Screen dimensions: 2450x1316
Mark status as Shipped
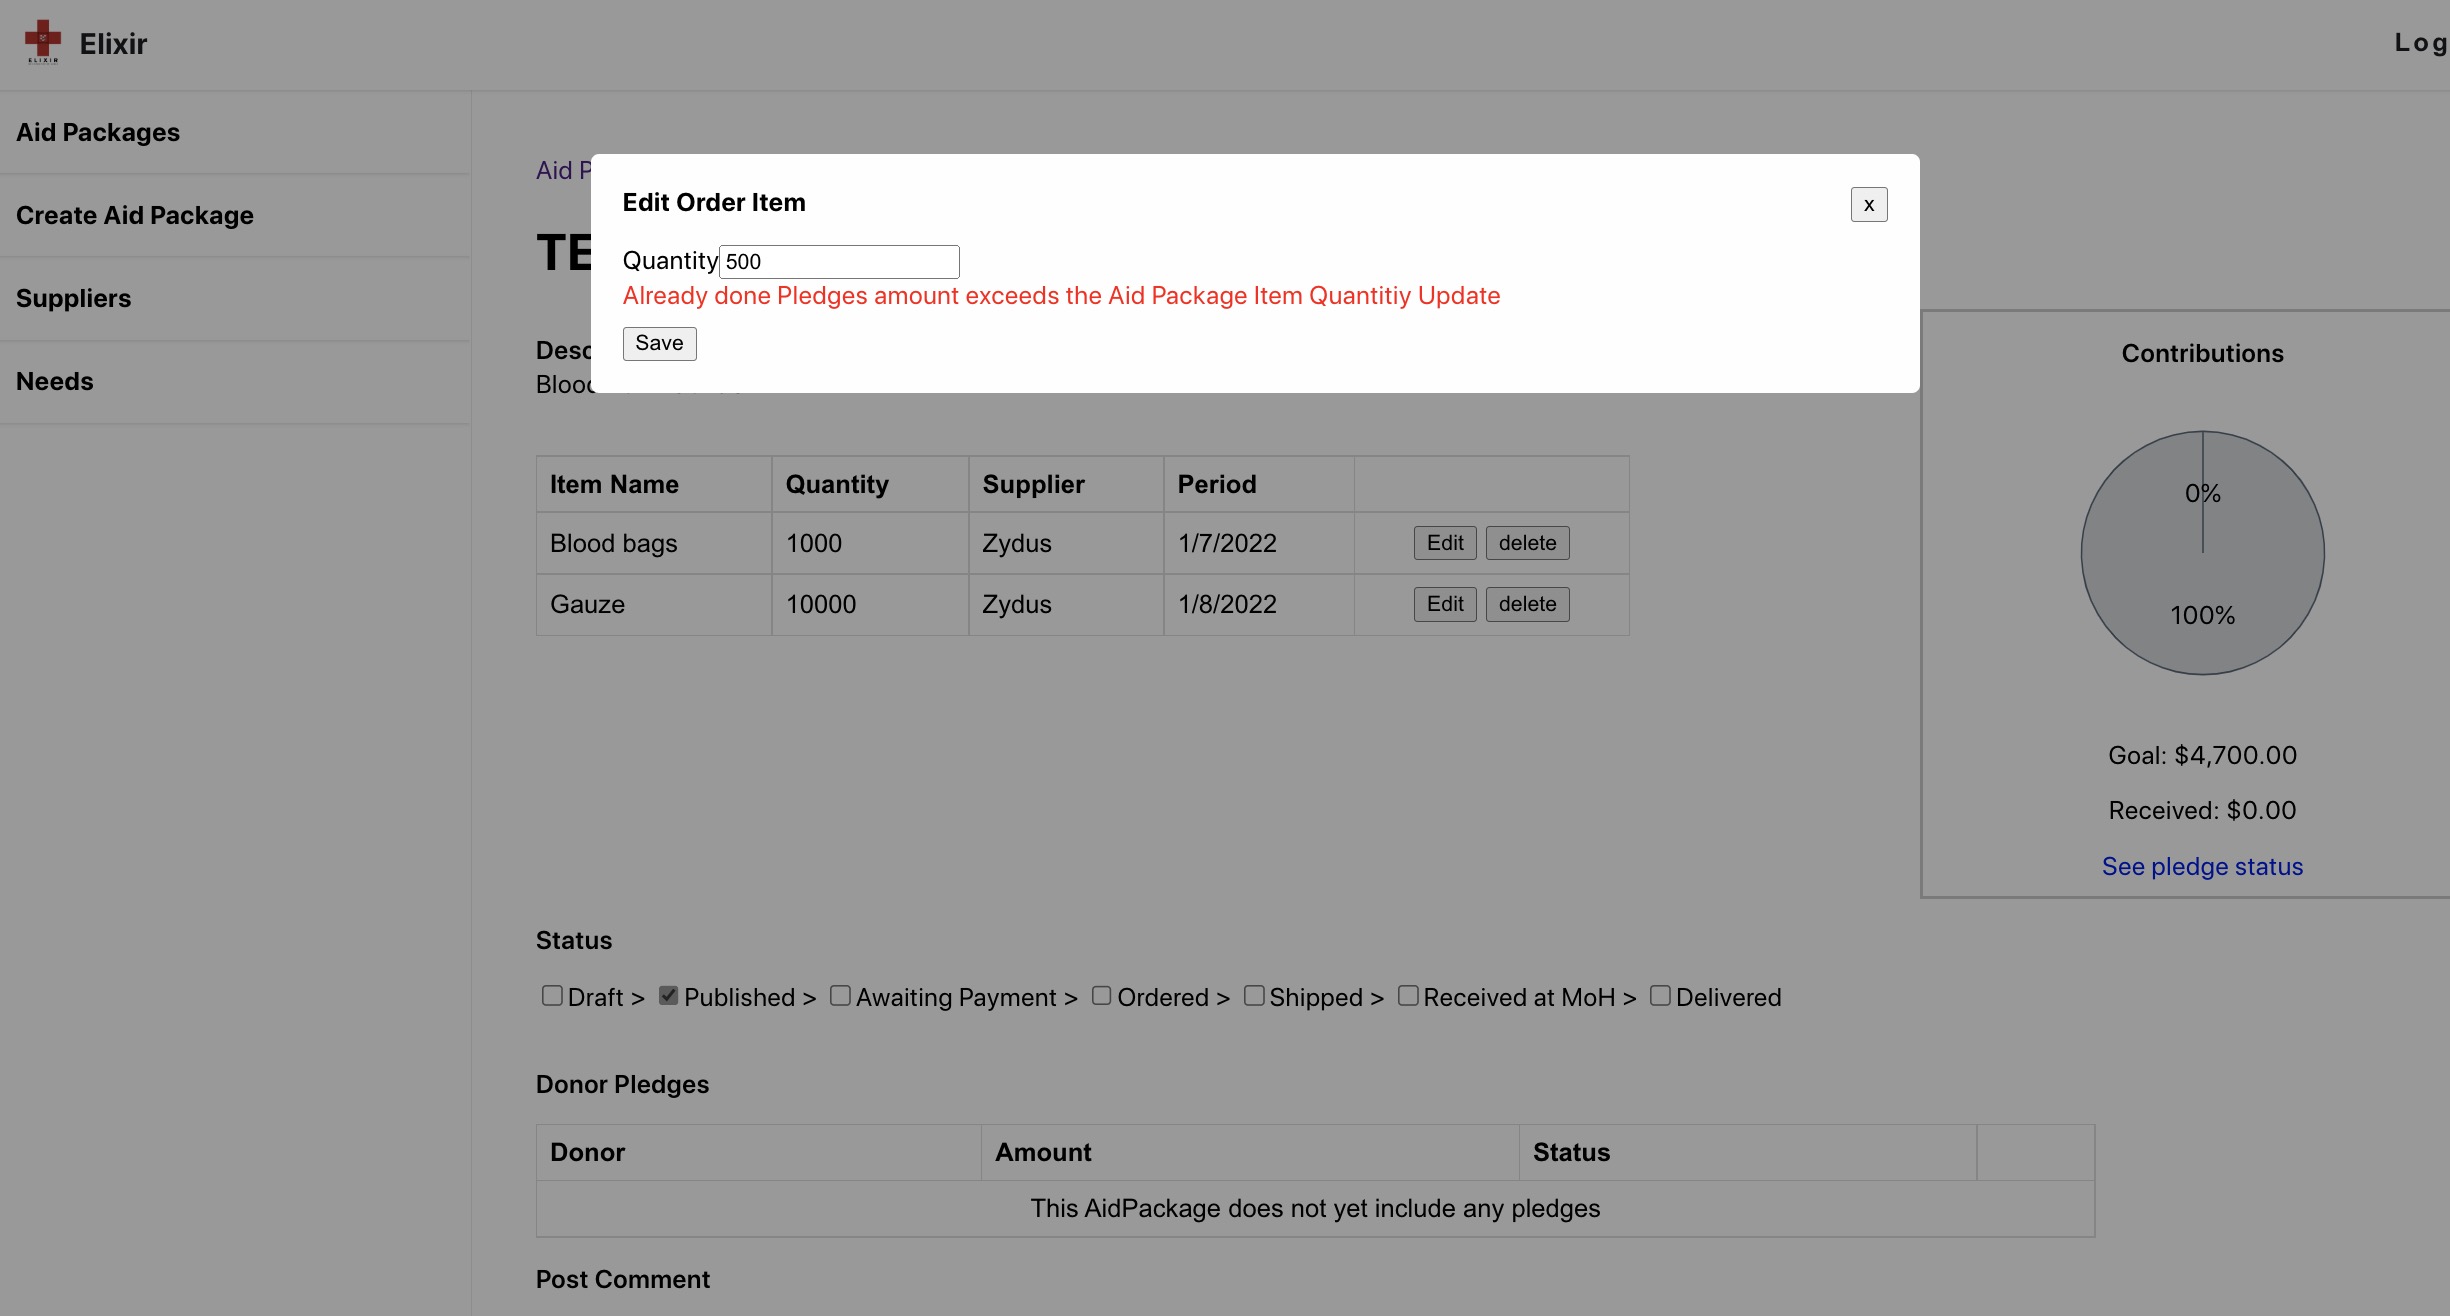pyautogui.click(x=1254, y=996)
